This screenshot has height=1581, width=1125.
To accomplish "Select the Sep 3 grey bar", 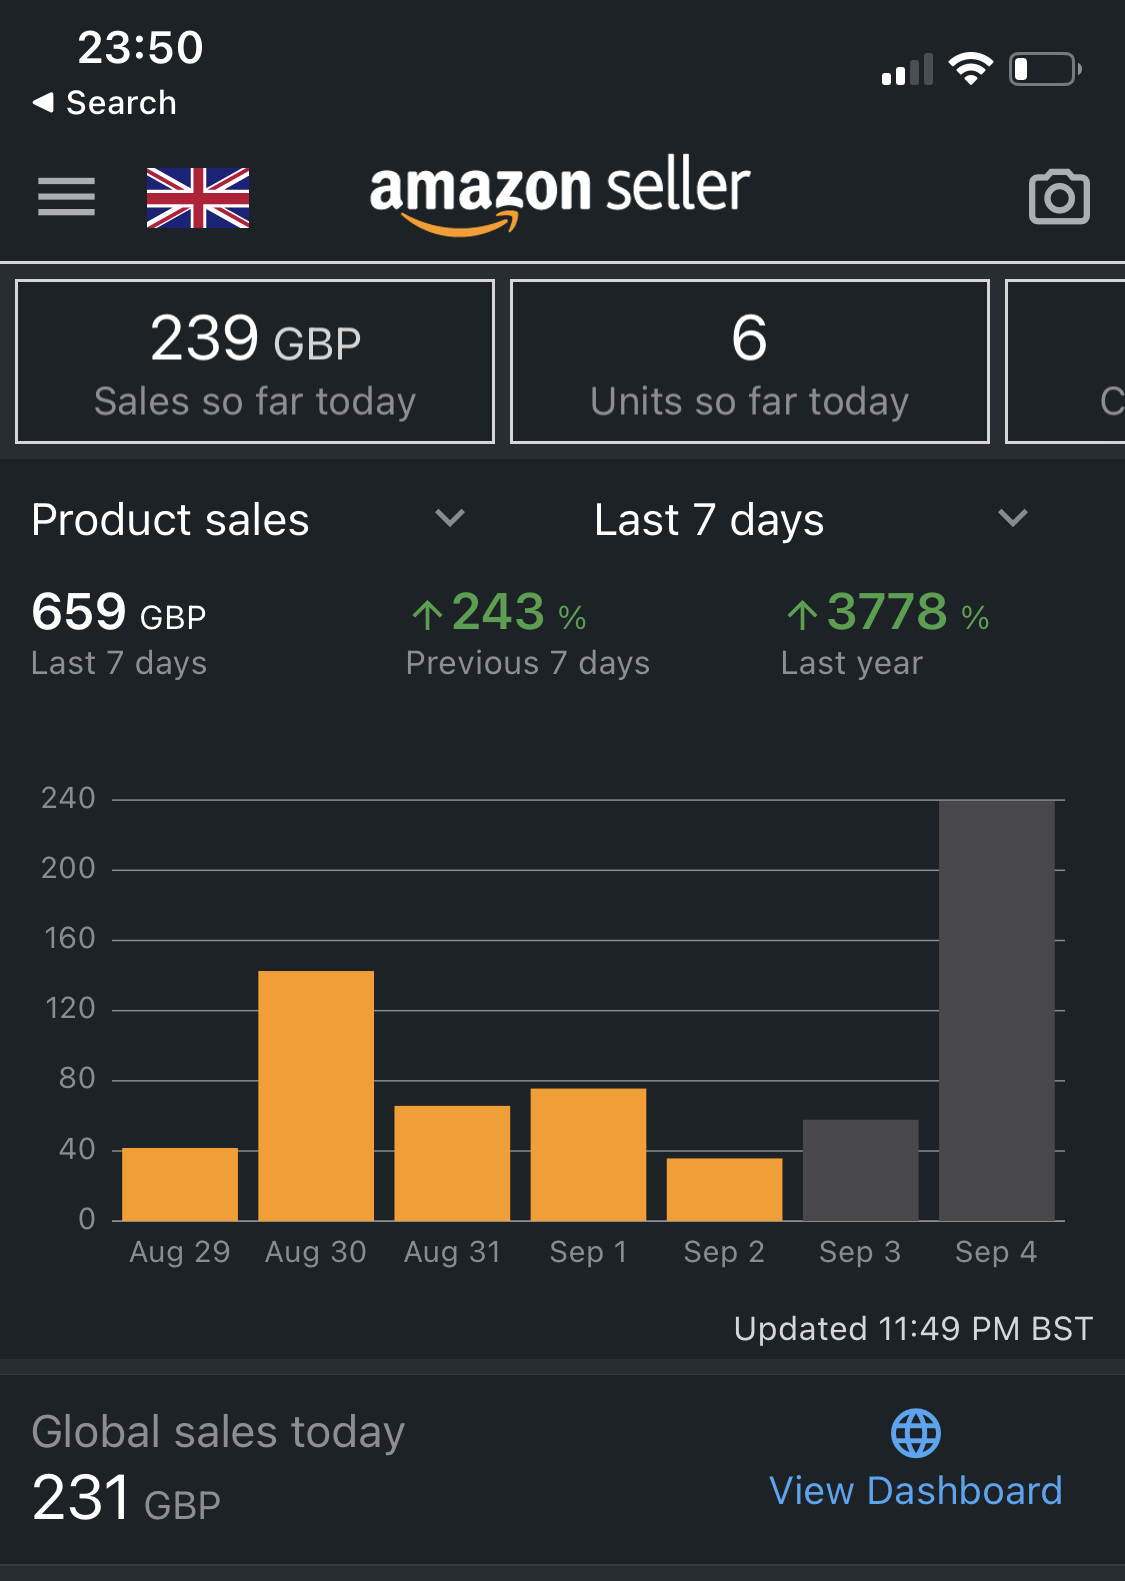I will click(860, 1170).
